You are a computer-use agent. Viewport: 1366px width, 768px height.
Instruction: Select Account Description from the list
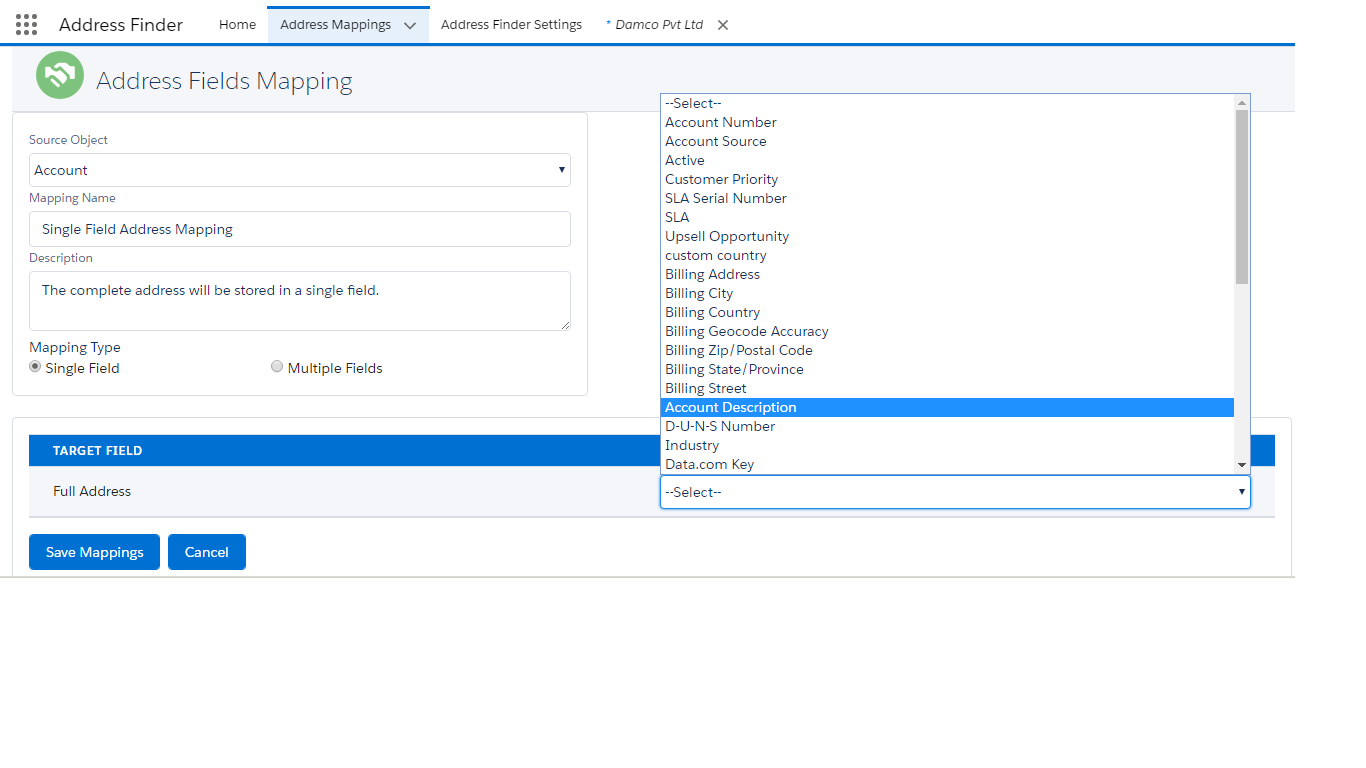[730, 407]
